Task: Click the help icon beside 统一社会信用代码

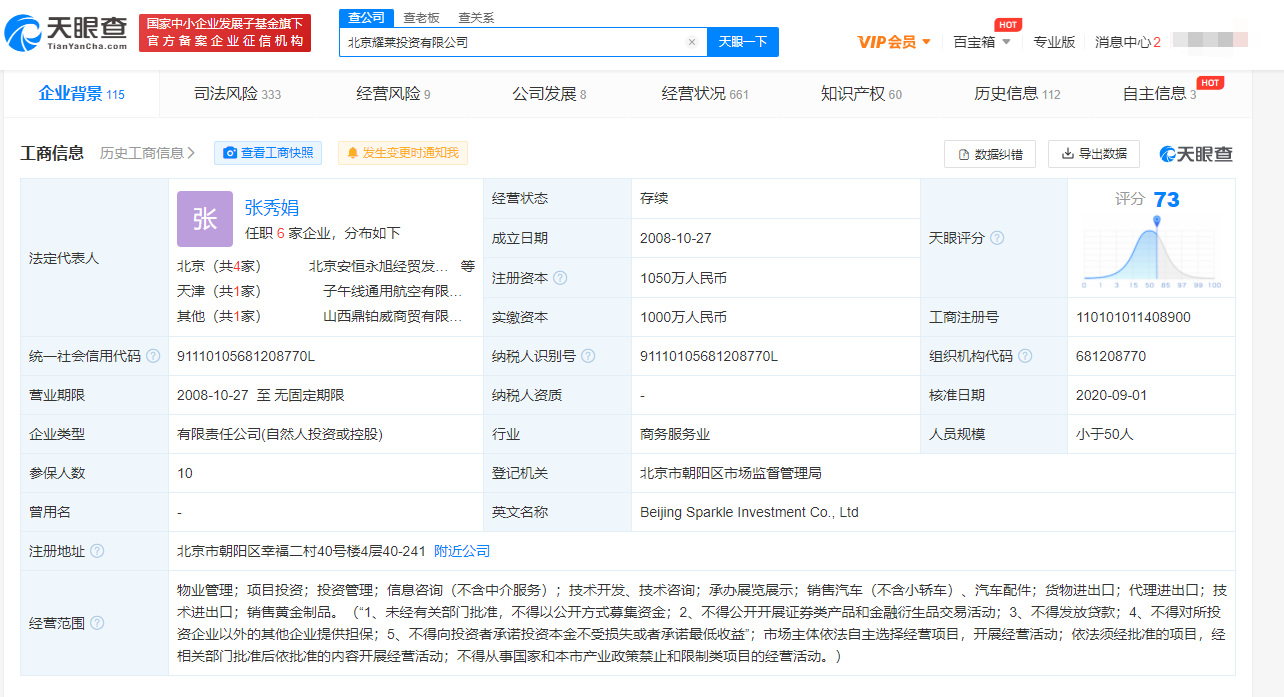Action: coord(153,356)
